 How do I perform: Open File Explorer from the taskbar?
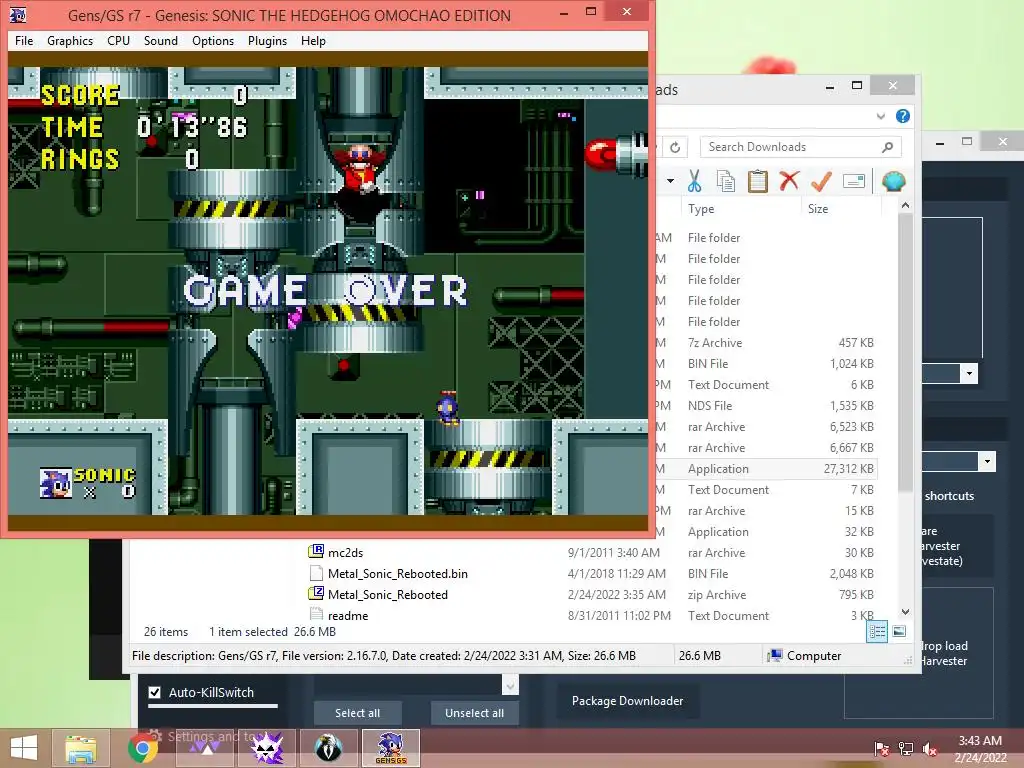pyautogui.click(x=81, y=748)
